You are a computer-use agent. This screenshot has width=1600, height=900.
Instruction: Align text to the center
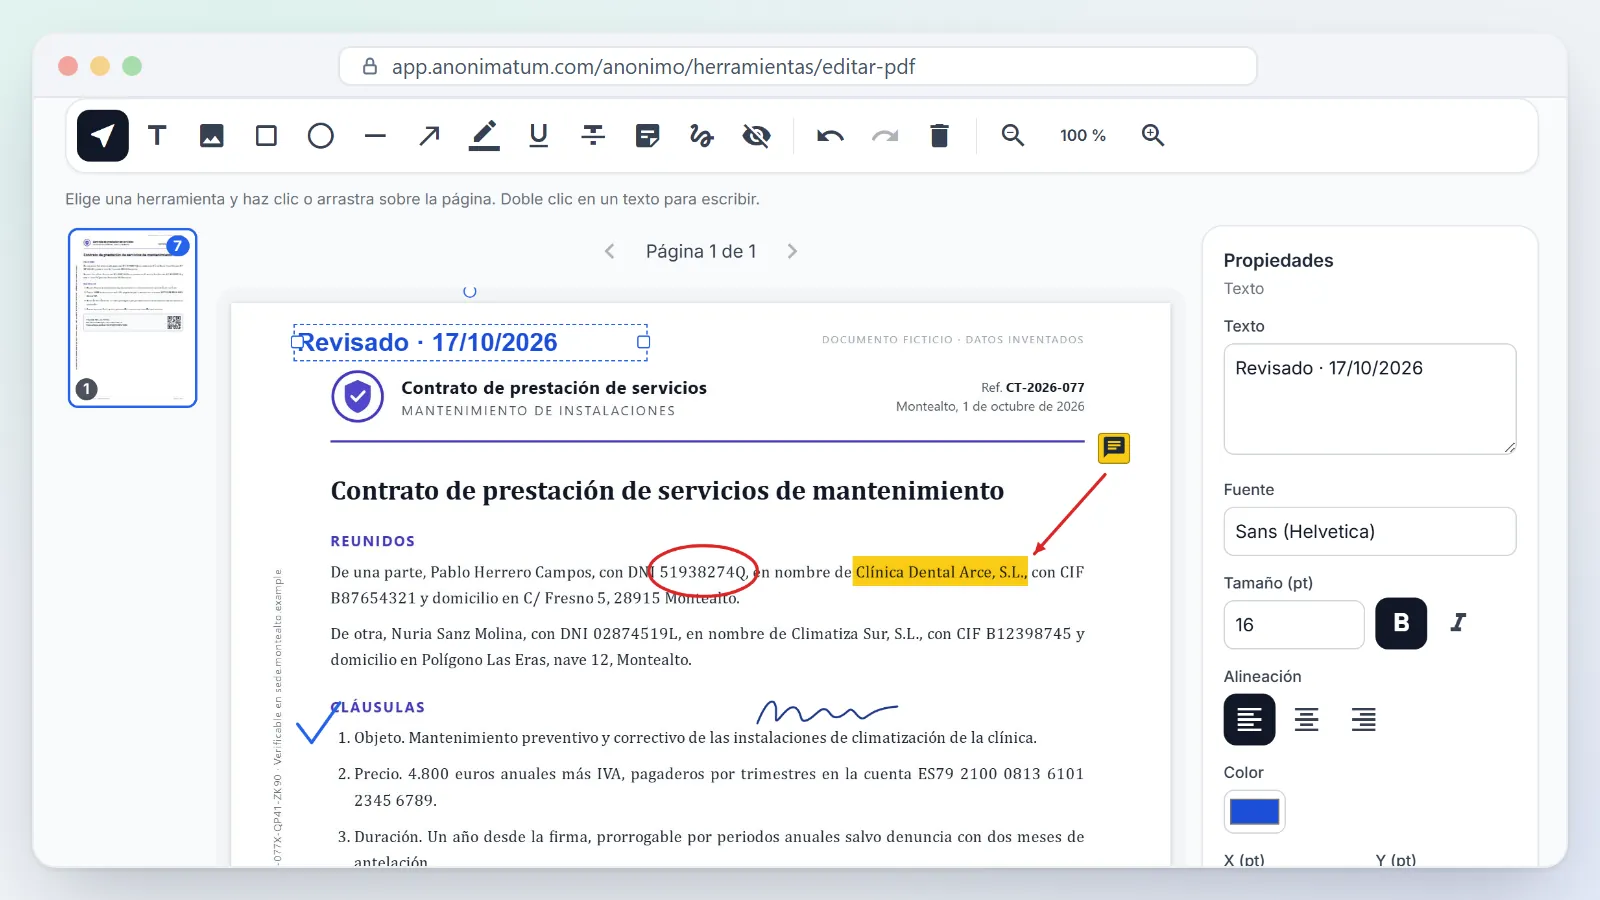coord(1307,720)
